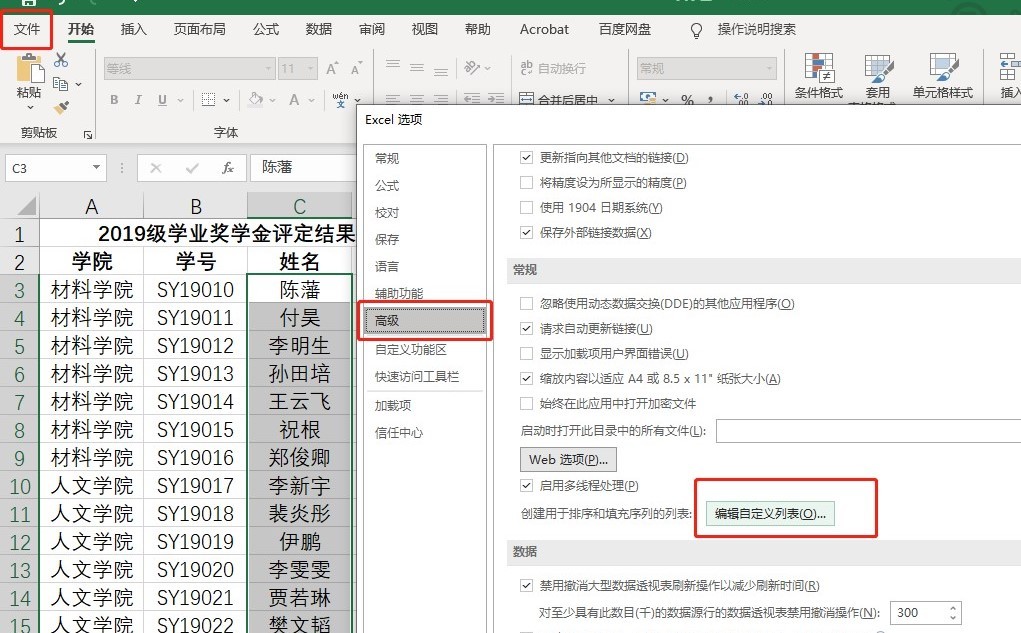Click the Fill Color paint bucket
Screen dimensions: 1021x633
(256, 99)
